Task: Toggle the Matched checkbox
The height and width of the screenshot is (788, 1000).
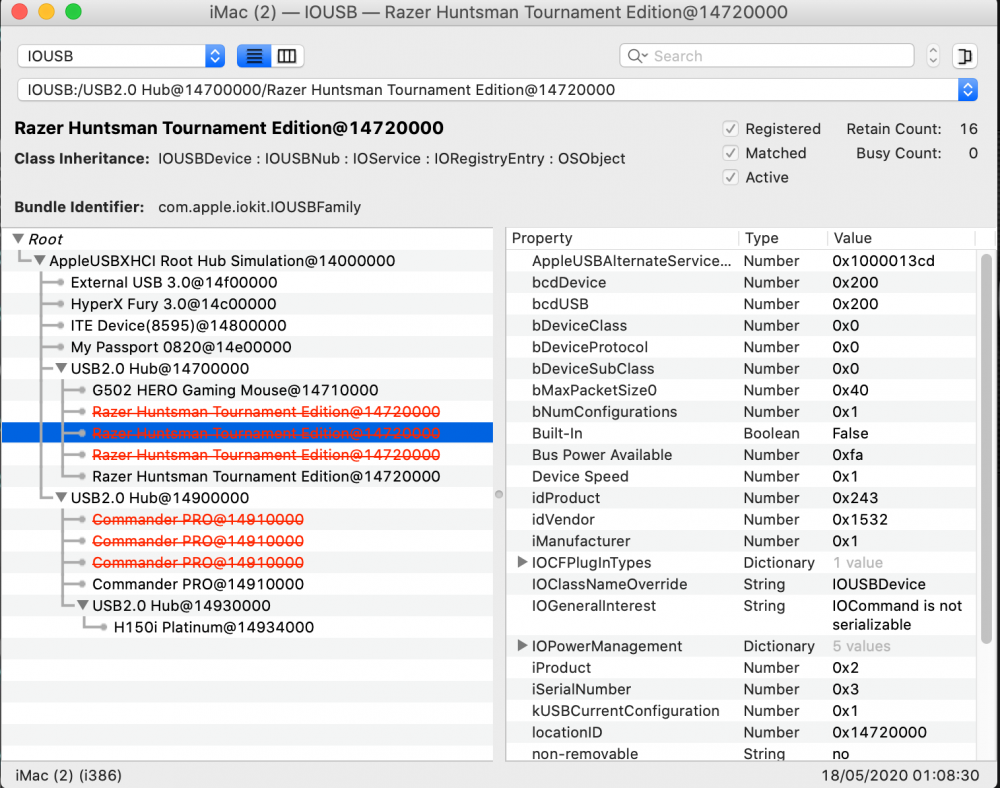Action: tap(731, 153)
